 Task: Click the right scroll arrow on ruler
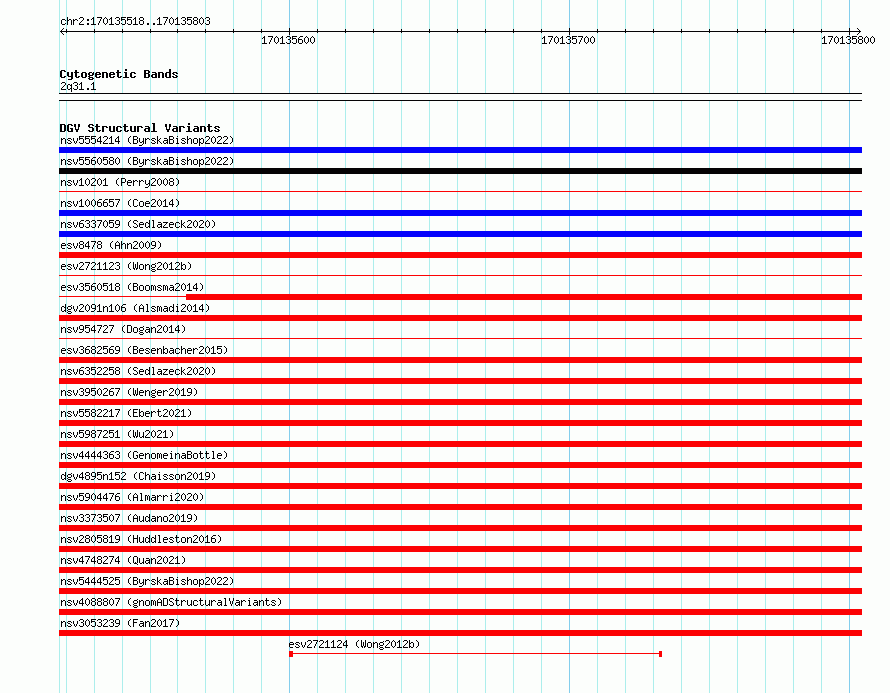click(858, 32)
